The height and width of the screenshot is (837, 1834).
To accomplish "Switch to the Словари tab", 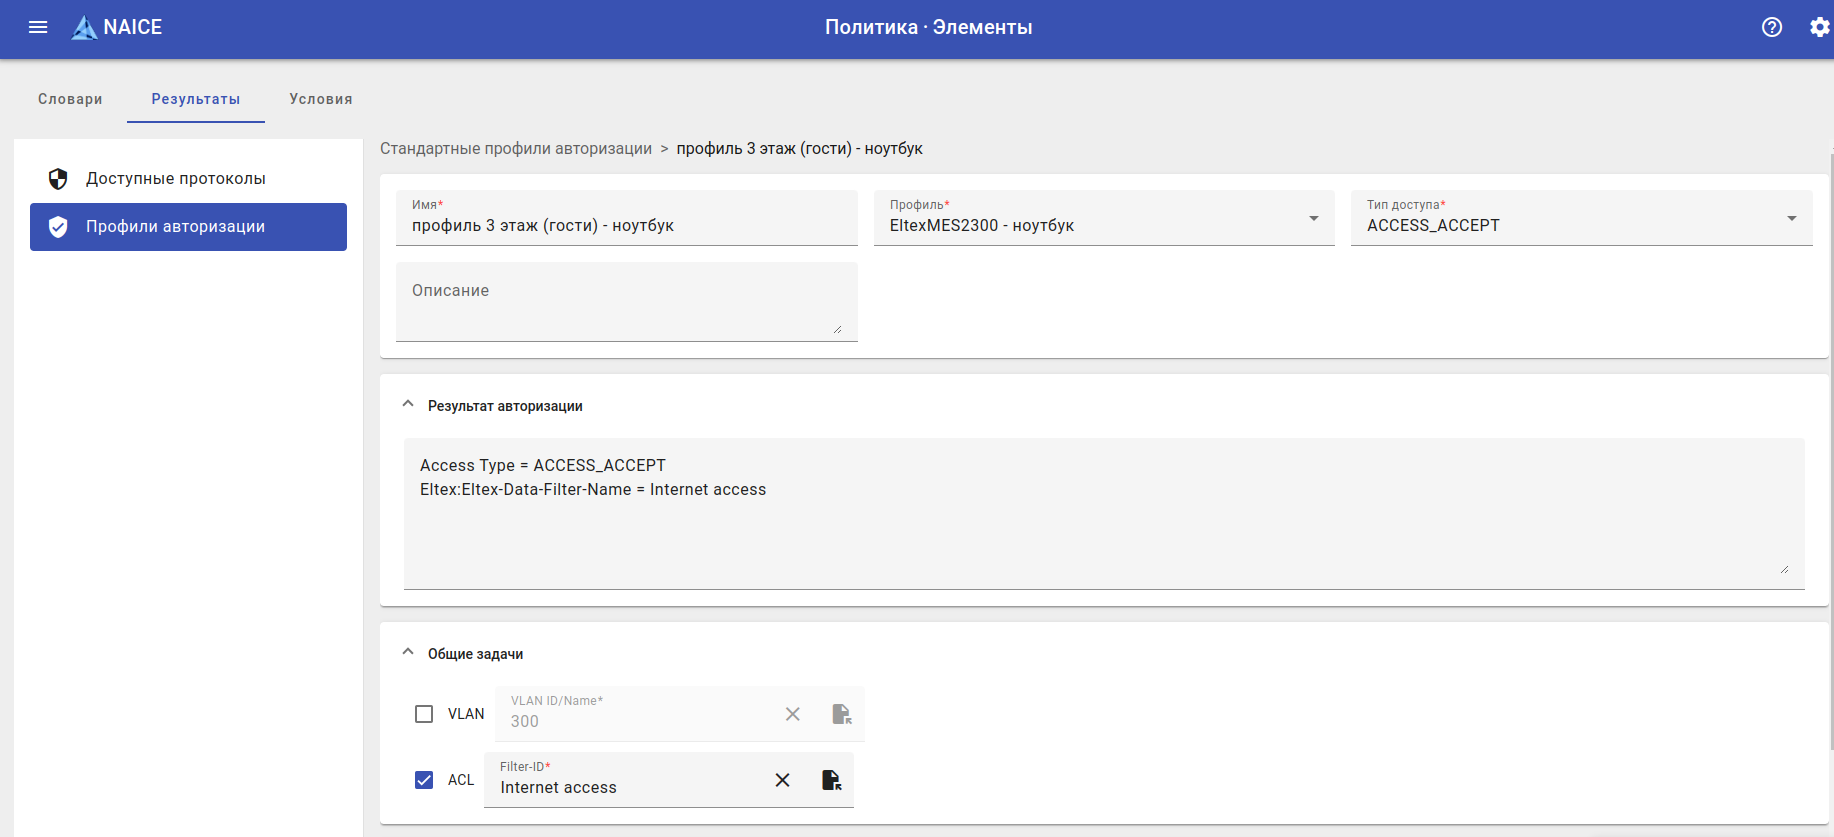I will click(x=70, y=99).
